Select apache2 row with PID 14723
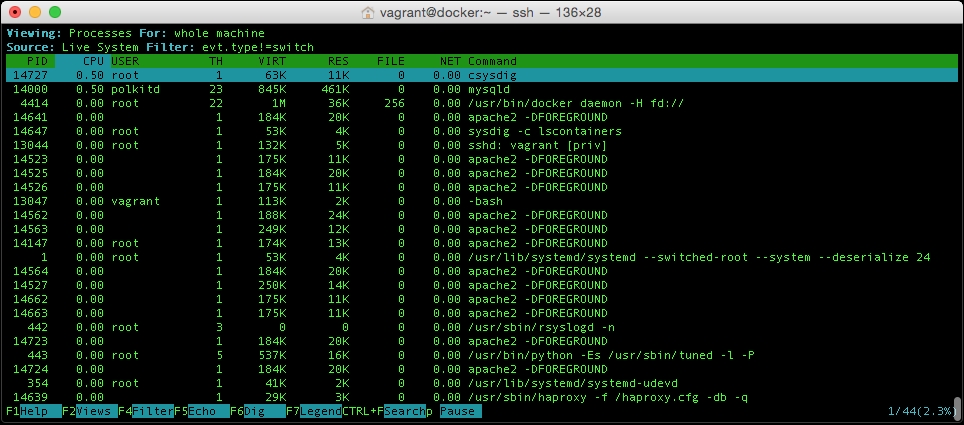 (482, 341)
